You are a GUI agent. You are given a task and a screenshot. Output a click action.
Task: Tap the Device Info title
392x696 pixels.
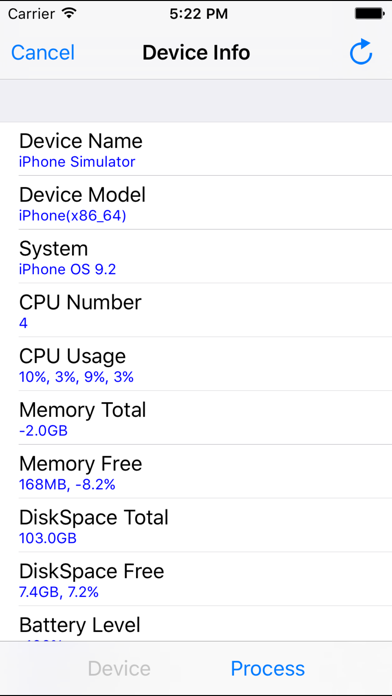pyautogui.click(x=196, y=53)
